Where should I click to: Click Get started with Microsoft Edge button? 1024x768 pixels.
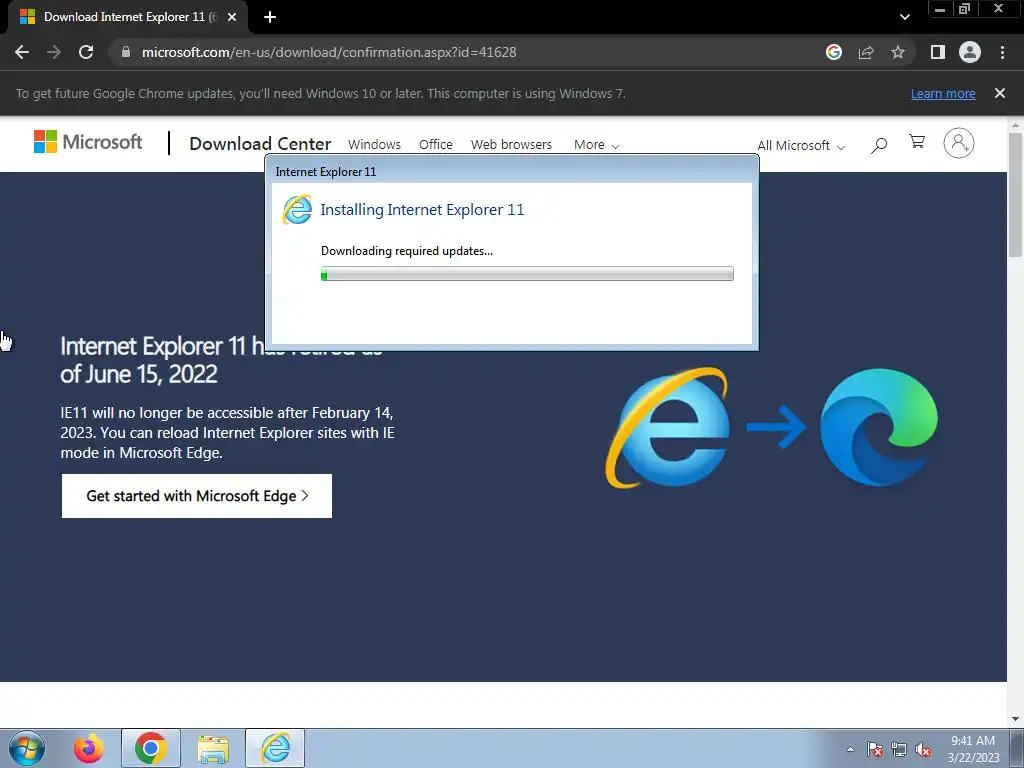197,496
